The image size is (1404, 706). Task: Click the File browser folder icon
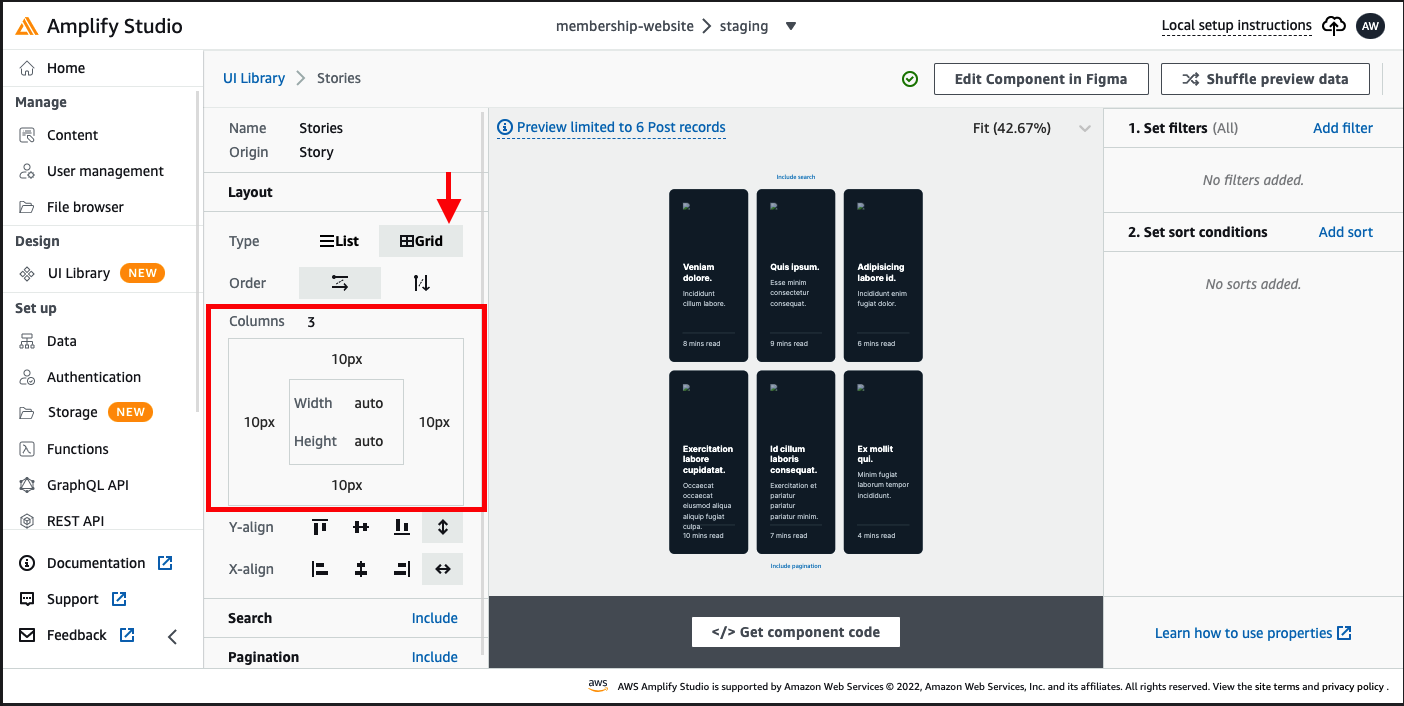(x=28, y=207)
